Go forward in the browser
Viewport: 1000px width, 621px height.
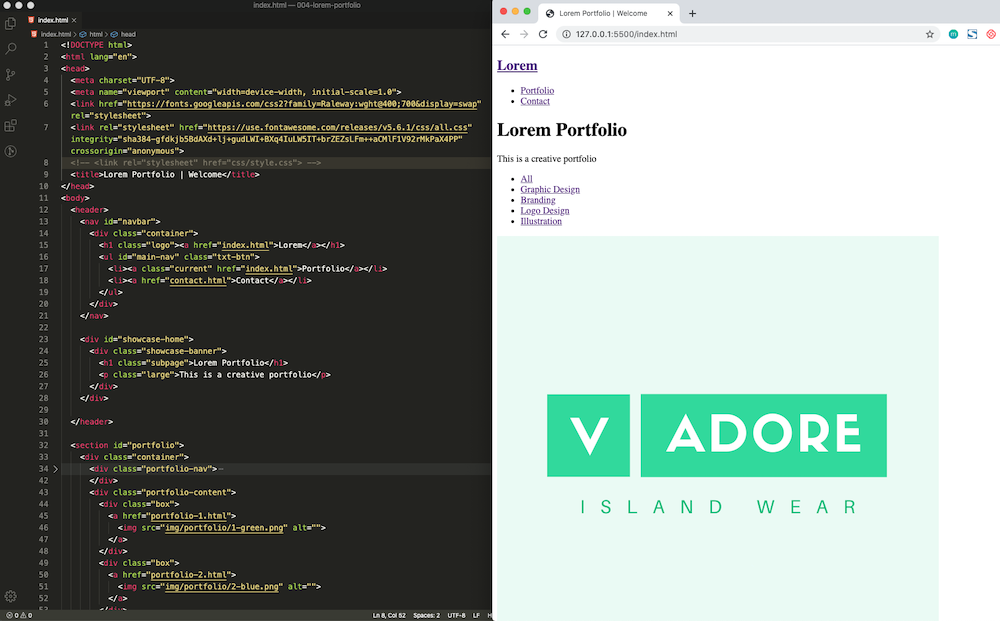(524, 34)
